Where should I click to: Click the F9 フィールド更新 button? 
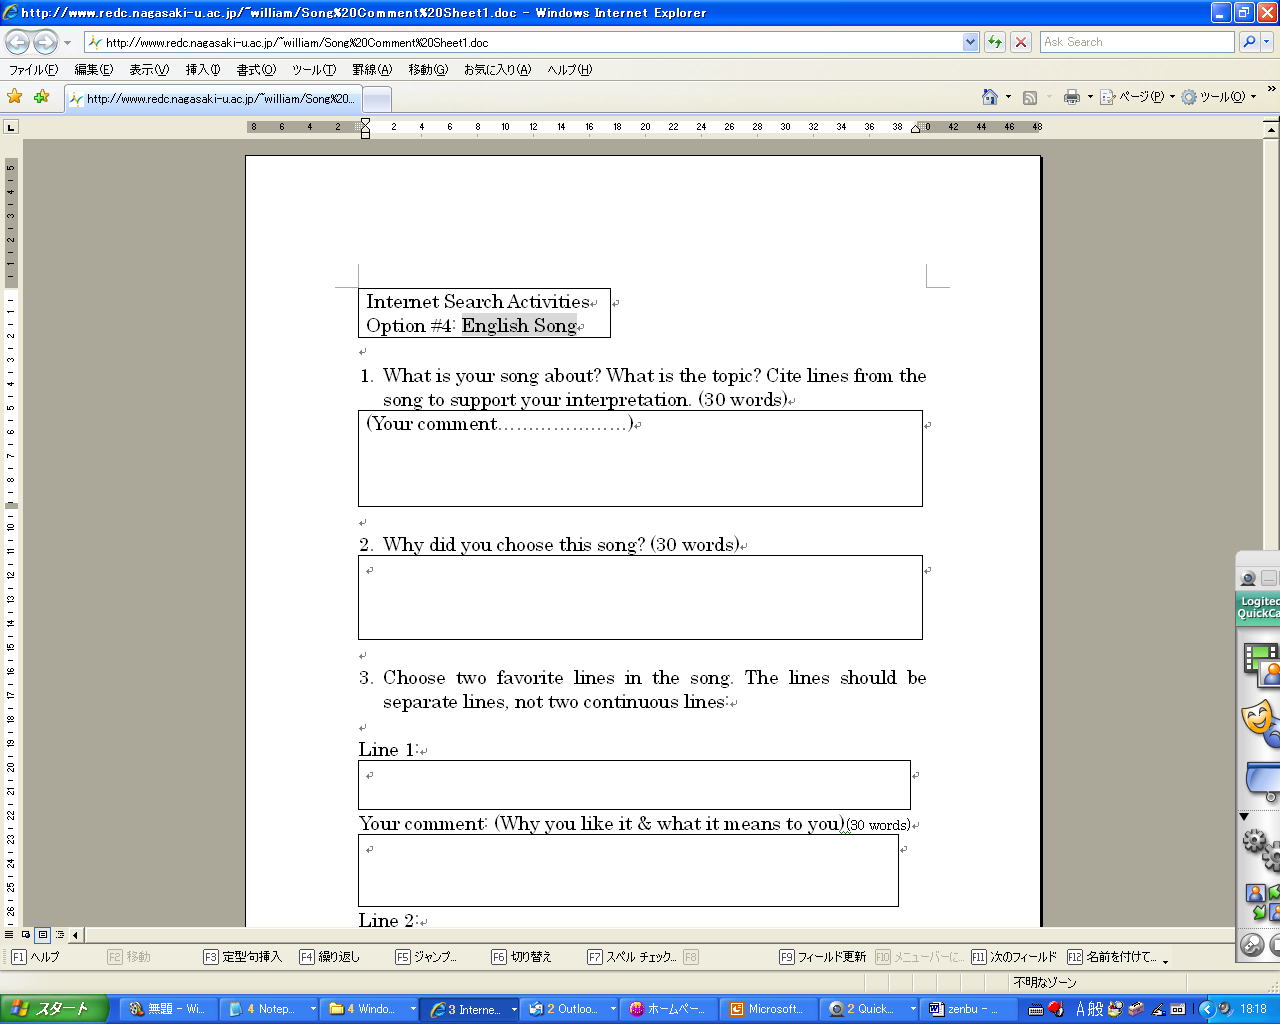[822, 957]
